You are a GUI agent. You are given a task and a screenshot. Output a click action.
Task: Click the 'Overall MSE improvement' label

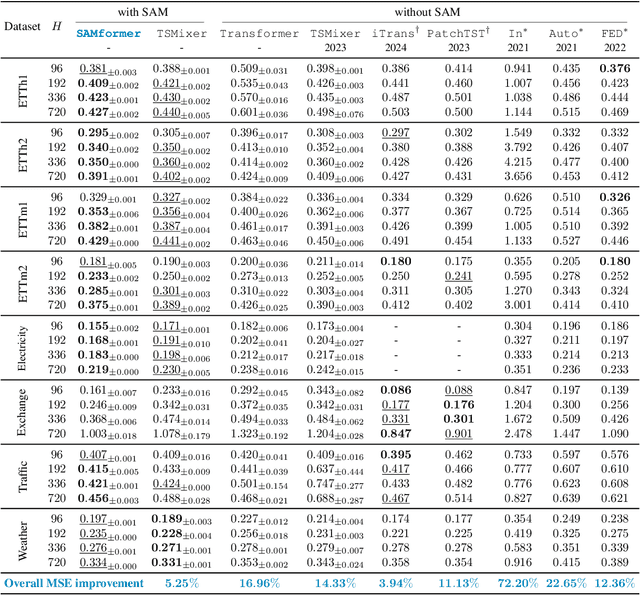[74, 583]
